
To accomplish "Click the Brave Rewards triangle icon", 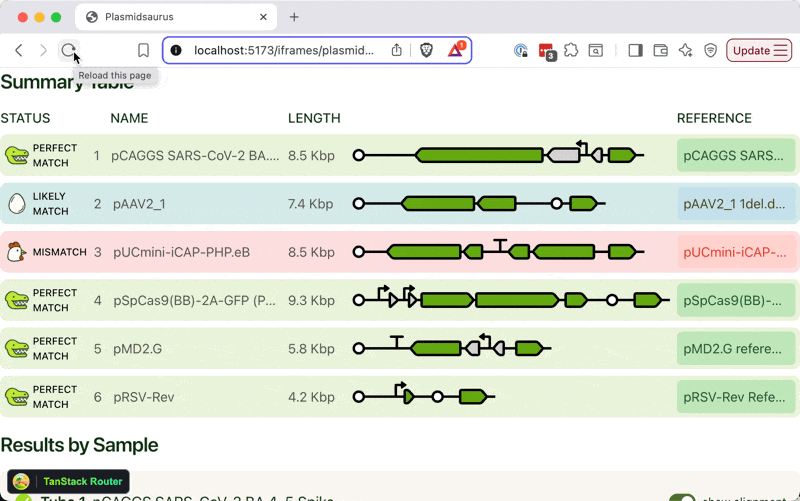I will coord(455,50).
